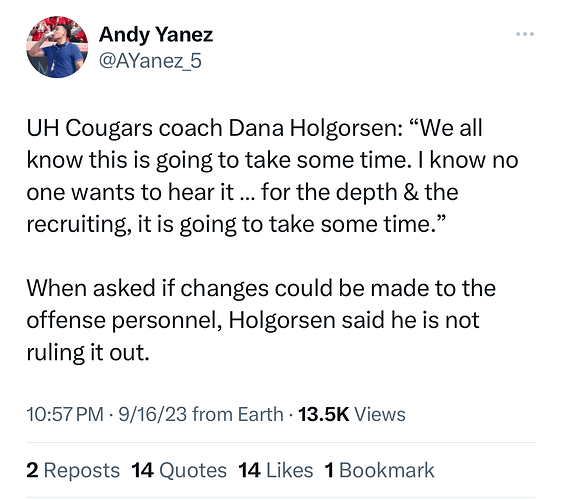Click the Views label
Image resolution: width=563 pixels, height=500 pixels.
pos(380,414)
